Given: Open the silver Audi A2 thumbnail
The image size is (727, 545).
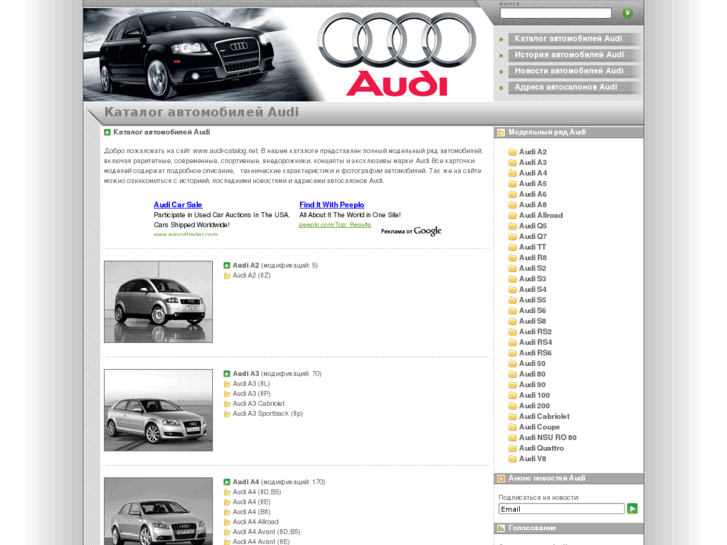Looking at the screenshot, I should [x=158, y=301].
